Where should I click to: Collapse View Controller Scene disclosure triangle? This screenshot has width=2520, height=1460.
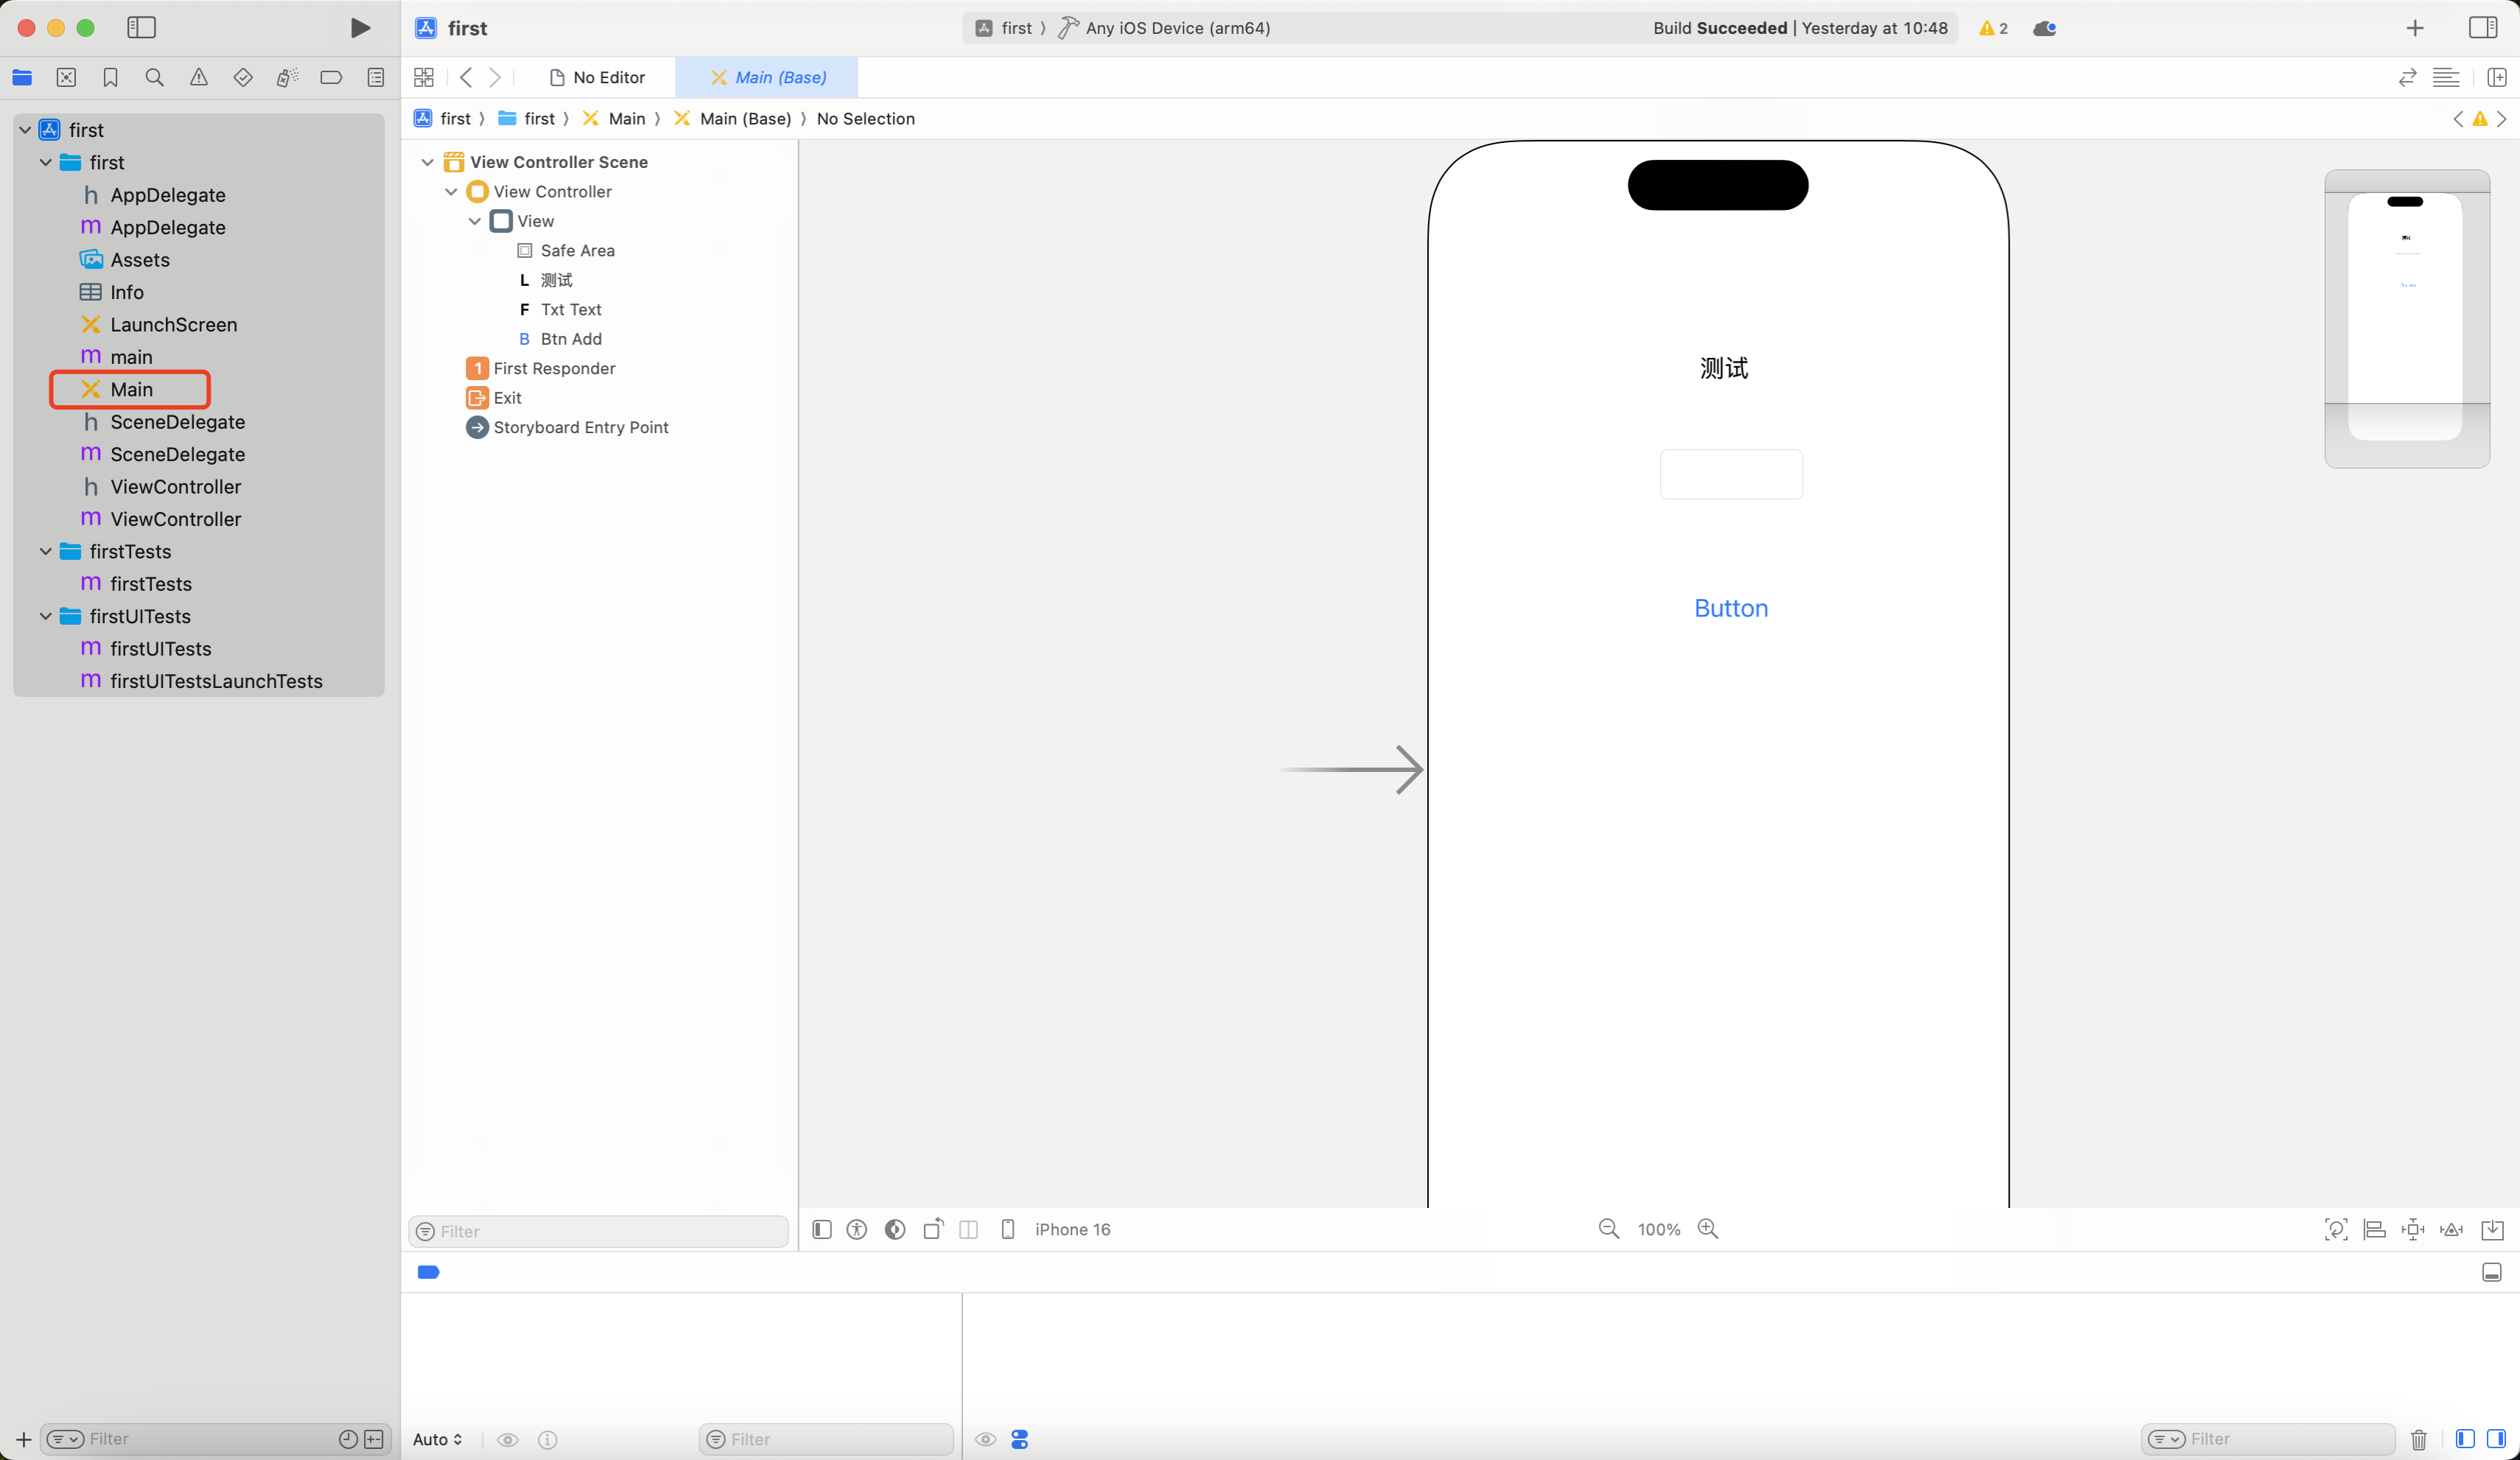(427, 162)
